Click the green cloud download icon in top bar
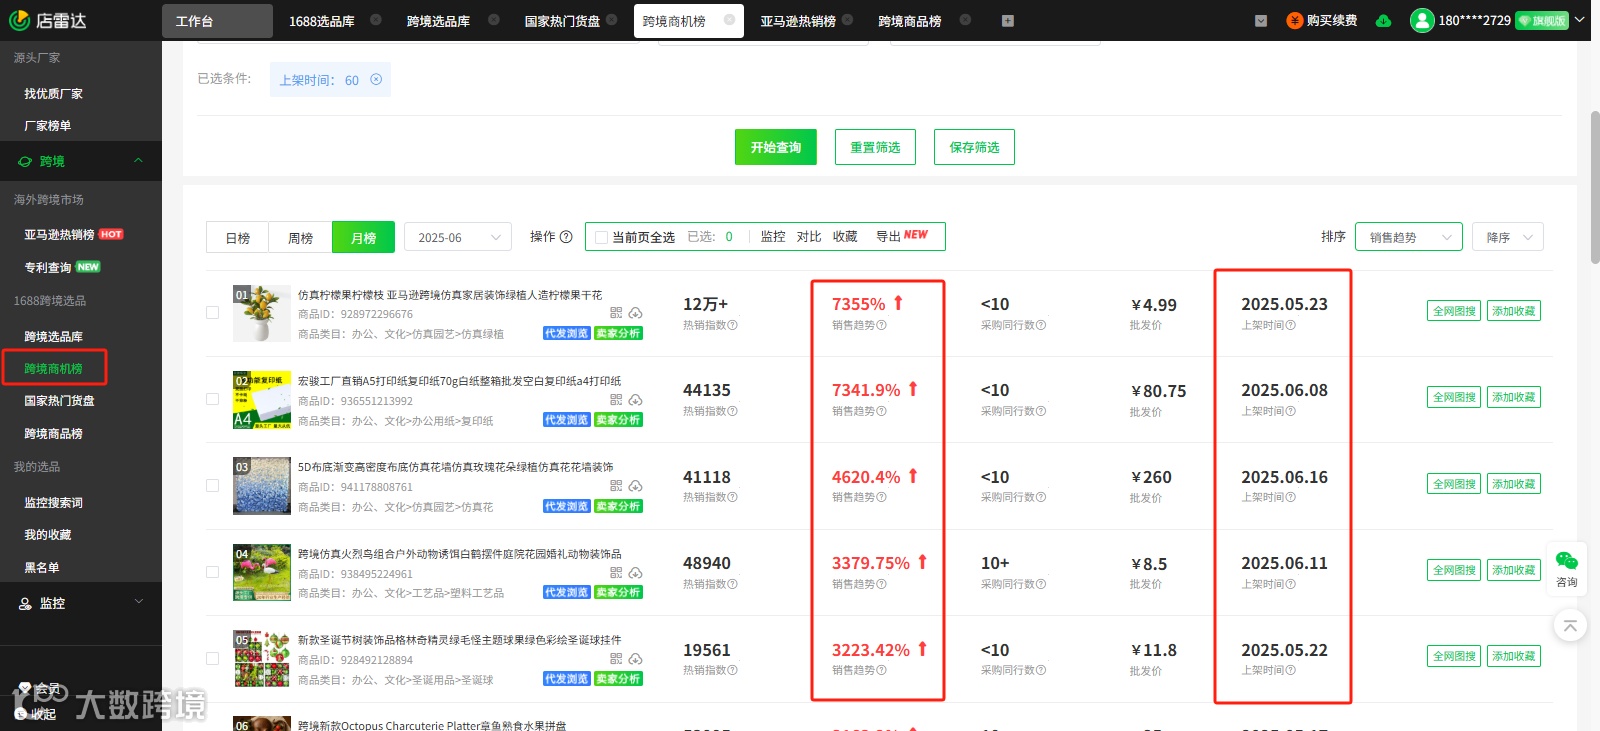Image resolution: width=1600 pixels, height=731 pixels. point(1383,20)
